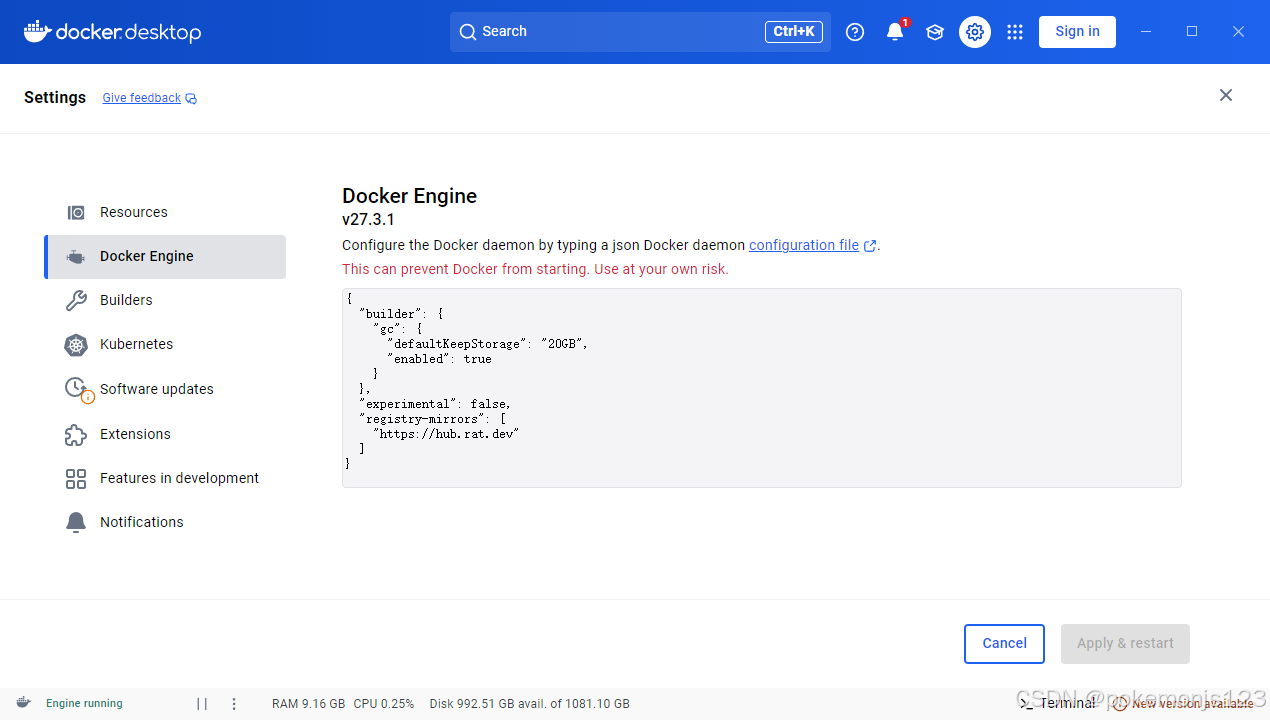Open Extensions settings
The height and width of the screenshot is (720, 1270).
(x=165, y=434)
